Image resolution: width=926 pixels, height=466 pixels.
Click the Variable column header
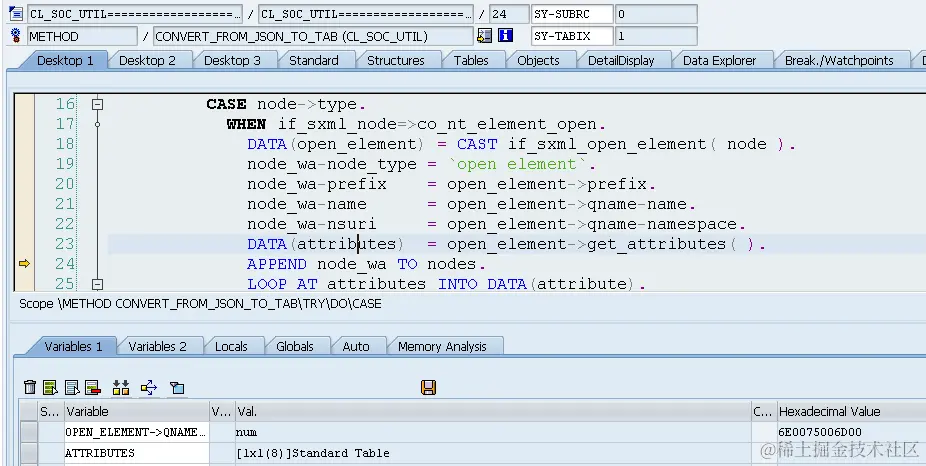tap(136, 411)
